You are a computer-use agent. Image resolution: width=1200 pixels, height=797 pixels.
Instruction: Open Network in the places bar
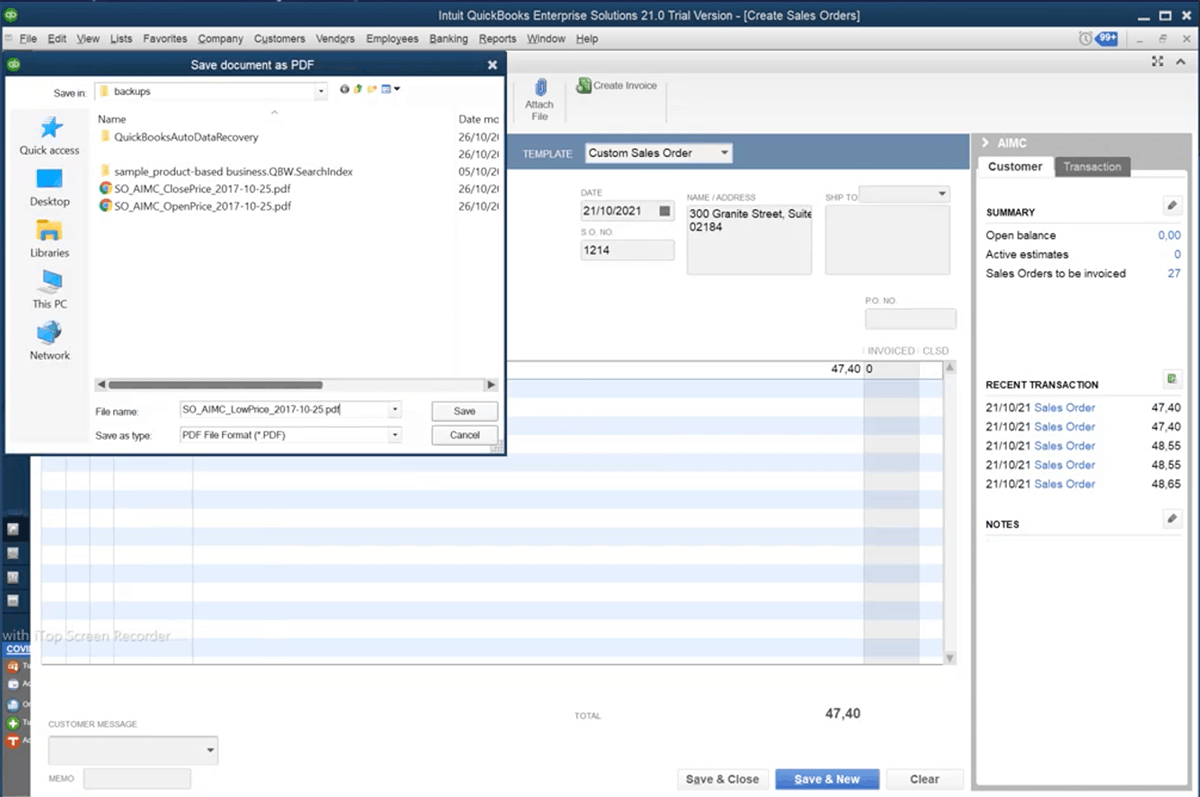pos(49,341)
